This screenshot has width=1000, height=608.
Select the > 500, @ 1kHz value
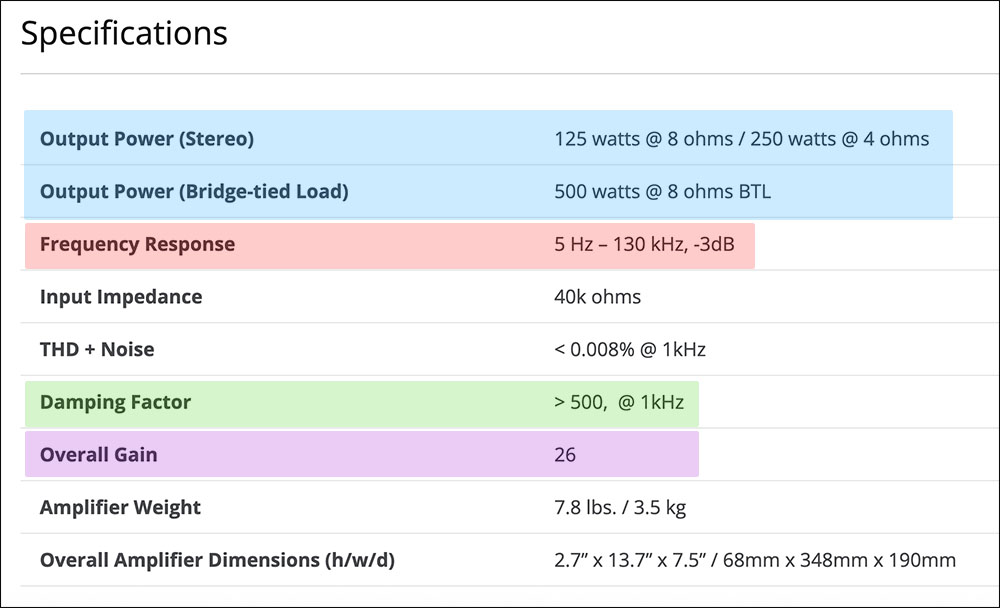[x=619, y=403]
